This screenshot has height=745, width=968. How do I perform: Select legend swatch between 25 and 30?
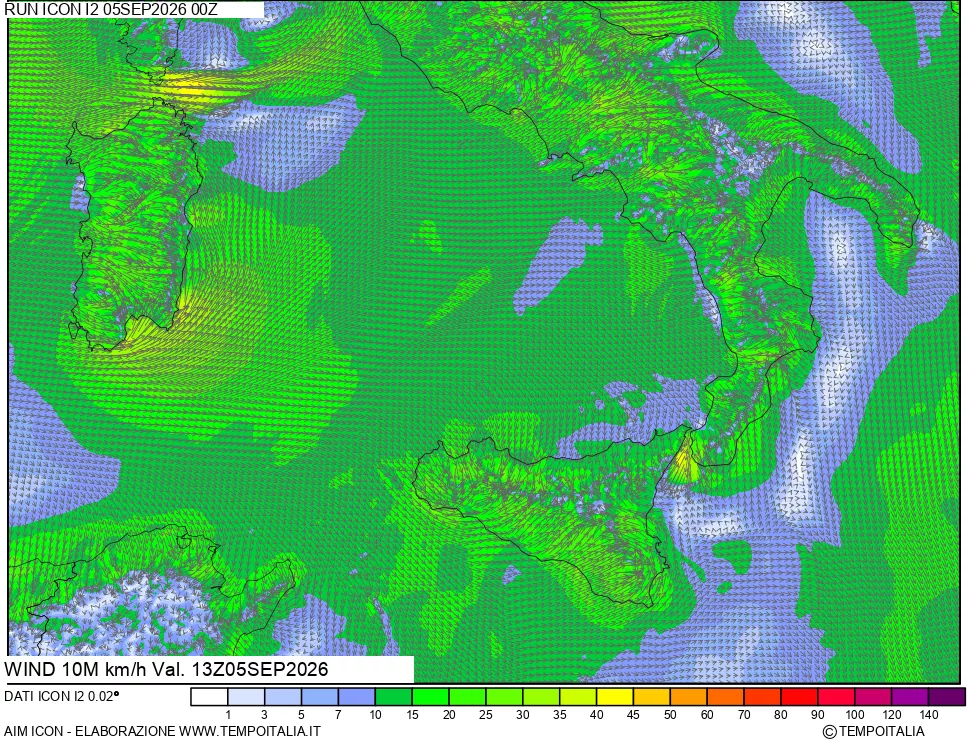pos(504,697)
